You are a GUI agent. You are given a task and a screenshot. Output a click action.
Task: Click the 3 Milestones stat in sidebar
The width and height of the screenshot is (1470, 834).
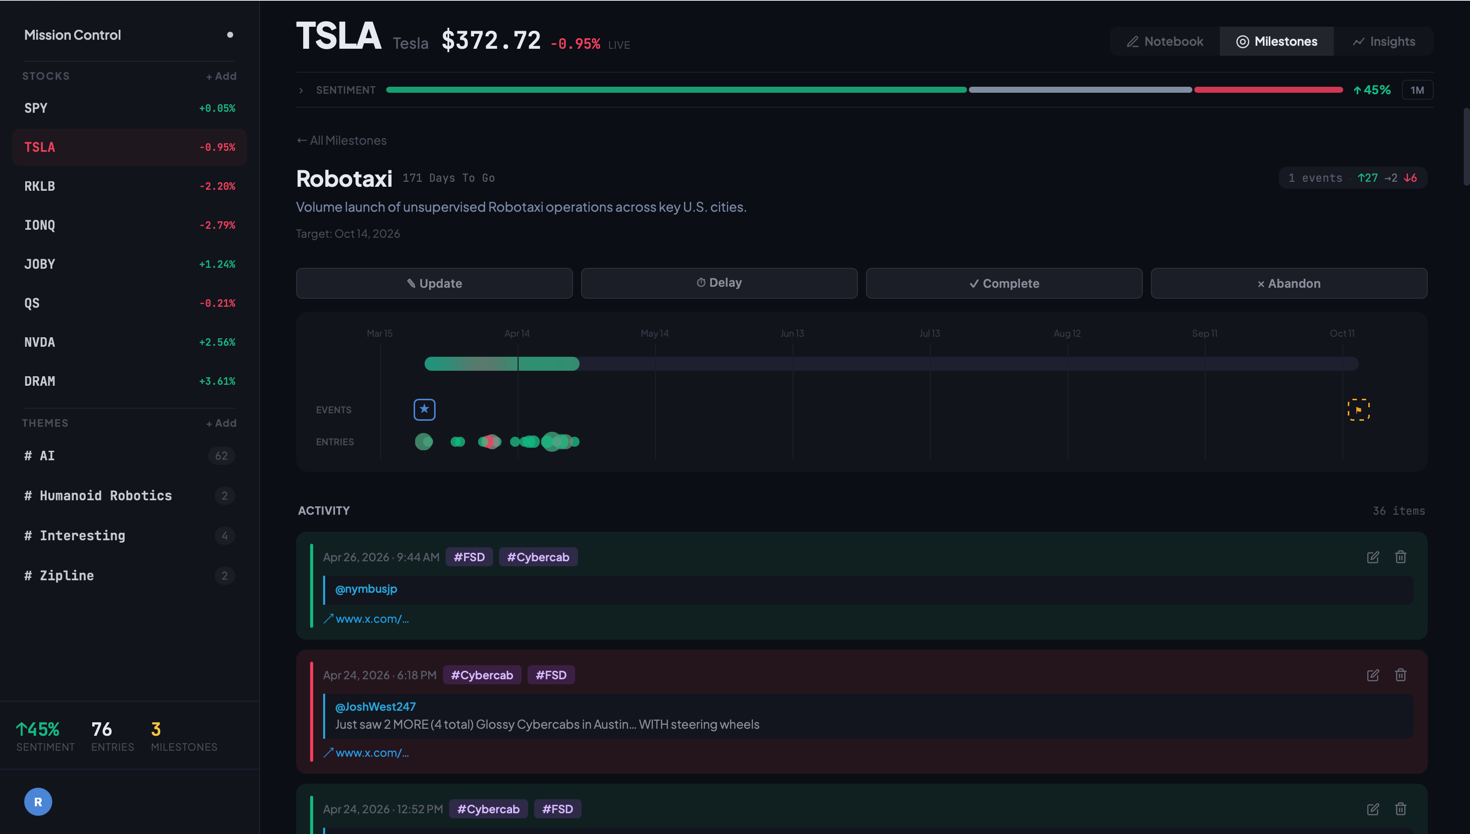[184, 736]
